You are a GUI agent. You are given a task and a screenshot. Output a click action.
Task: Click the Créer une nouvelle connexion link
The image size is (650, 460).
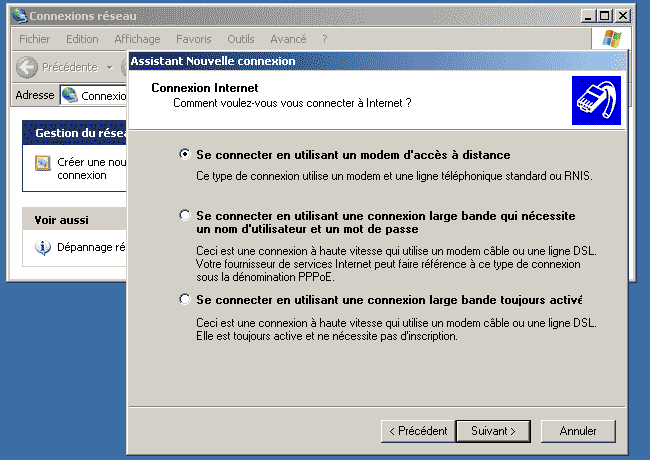coord(92,169)
